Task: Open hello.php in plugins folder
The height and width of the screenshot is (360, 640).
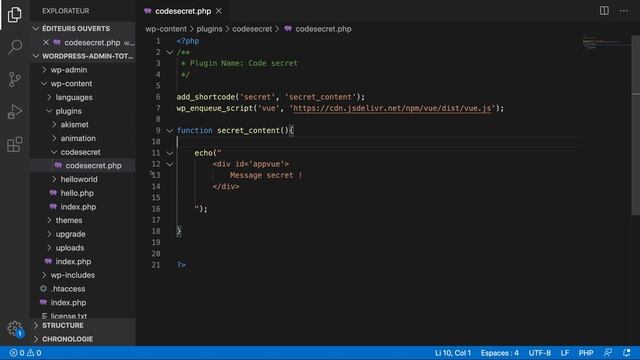Action: 82,193
